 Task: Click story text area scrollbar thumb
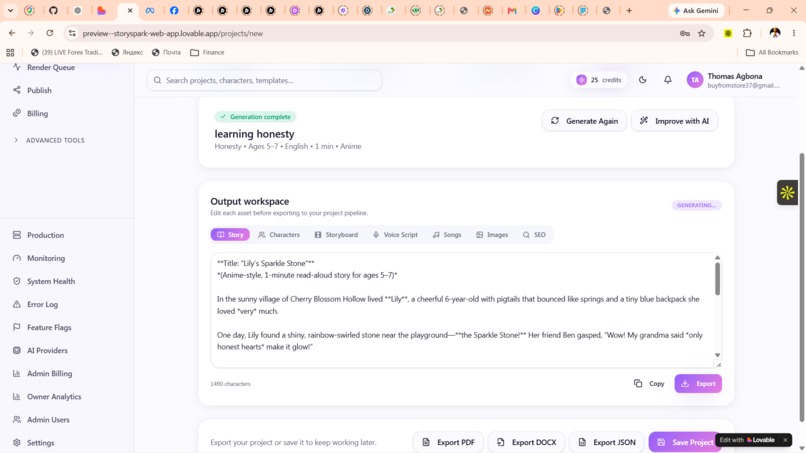click(x=717, y=278)
